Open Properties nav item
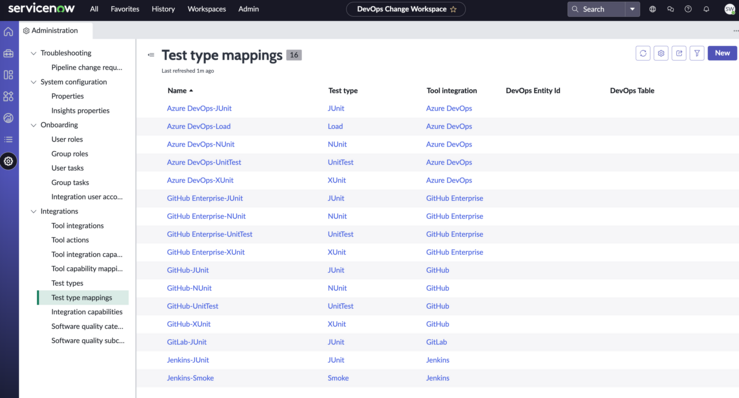Image resolution: width=739 pixels, height=398 pixels. click(67, 96)
